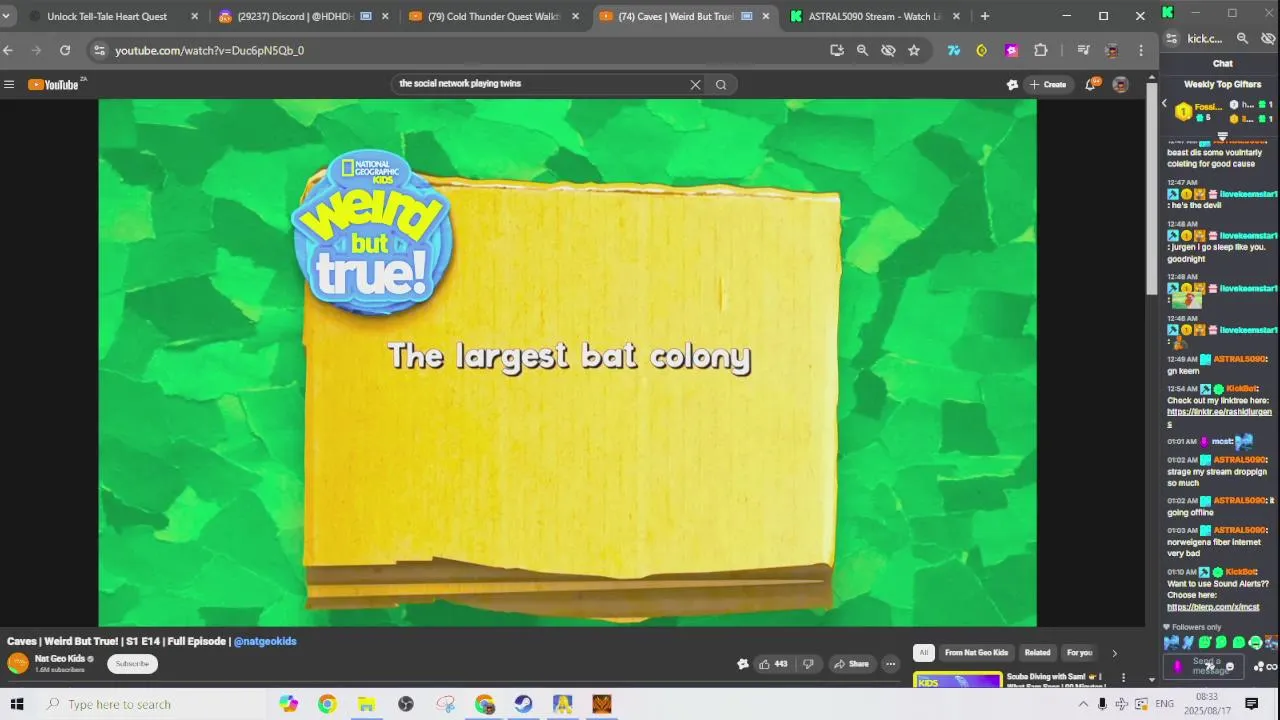Subscribe to Nat Geo Kids
Image resolution: width=1280 pixels, height=720 pixels.
point(132,664)
